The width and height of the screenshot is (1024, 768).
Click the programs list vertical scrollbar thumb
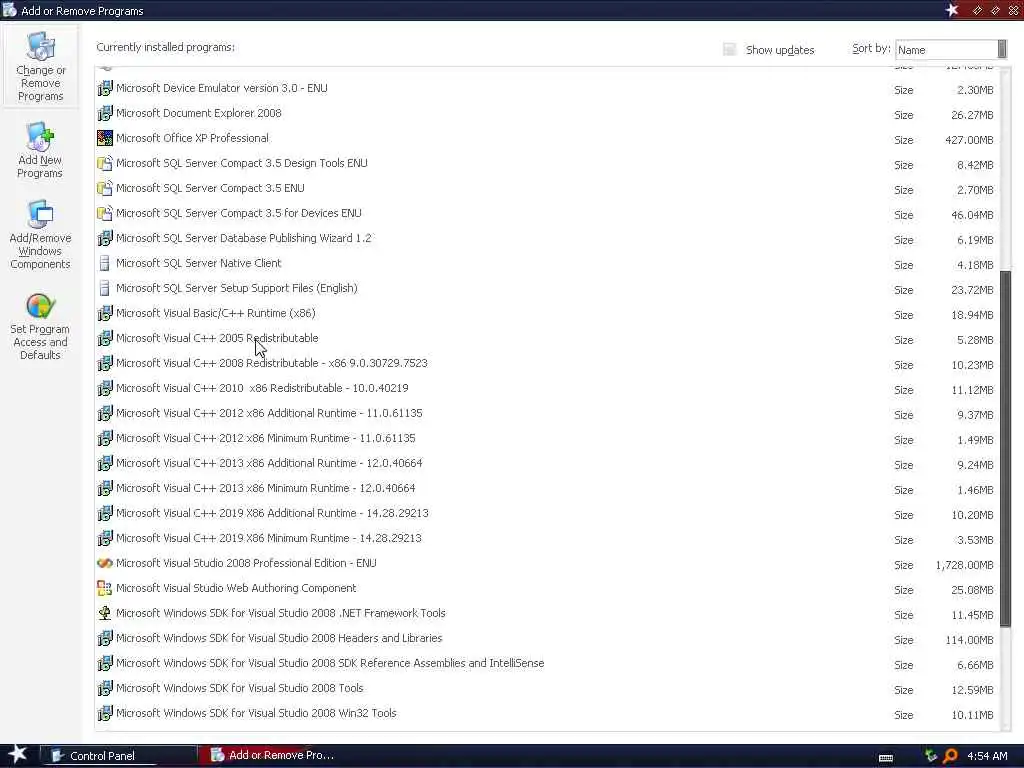[1005, 448]
